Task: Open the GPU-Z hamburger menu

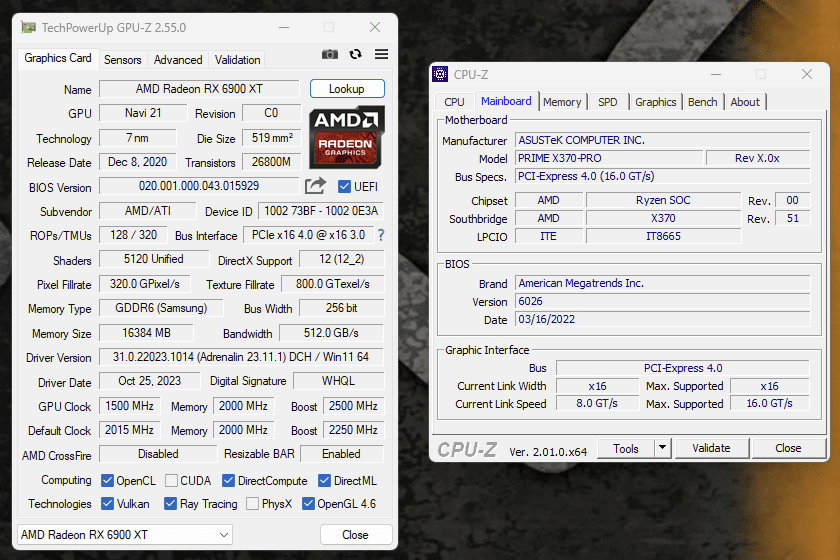Action: tap(381, 54)
